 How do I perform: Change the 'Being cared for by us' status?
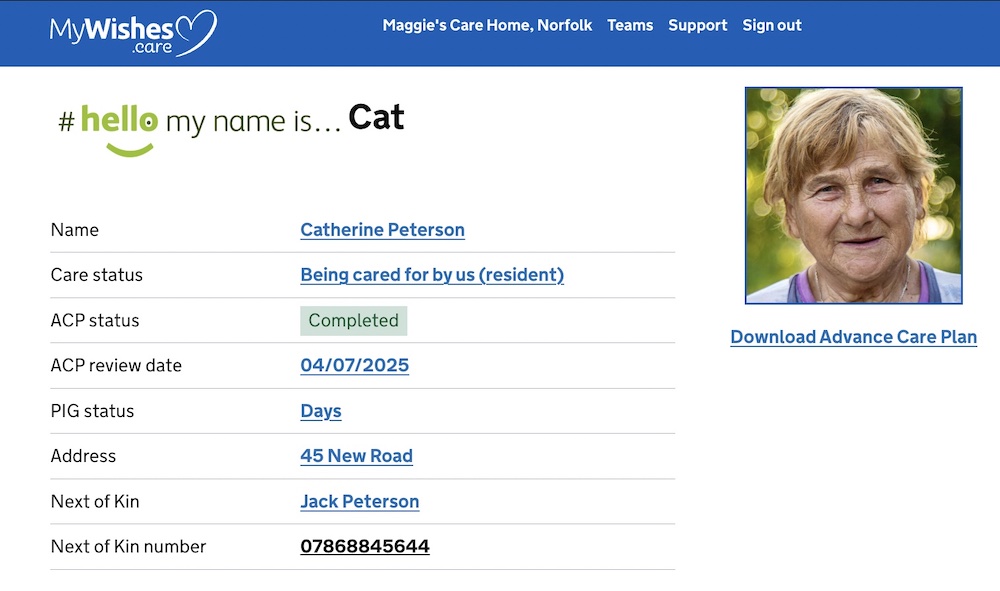click(432, 275)
